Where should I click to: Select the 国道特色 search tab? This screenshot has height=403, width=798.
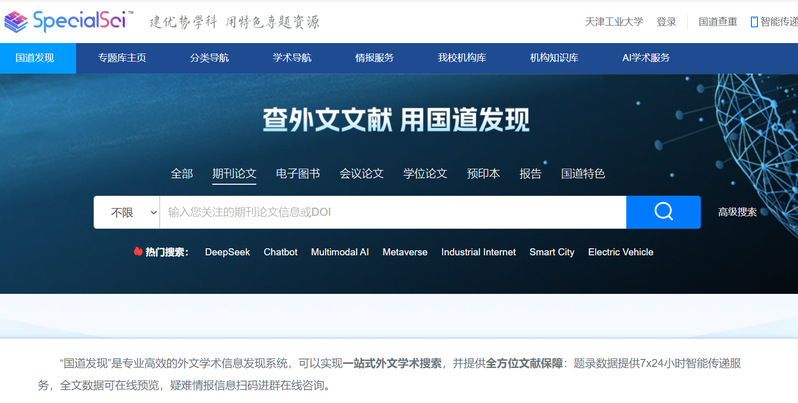tap(583, 173)
